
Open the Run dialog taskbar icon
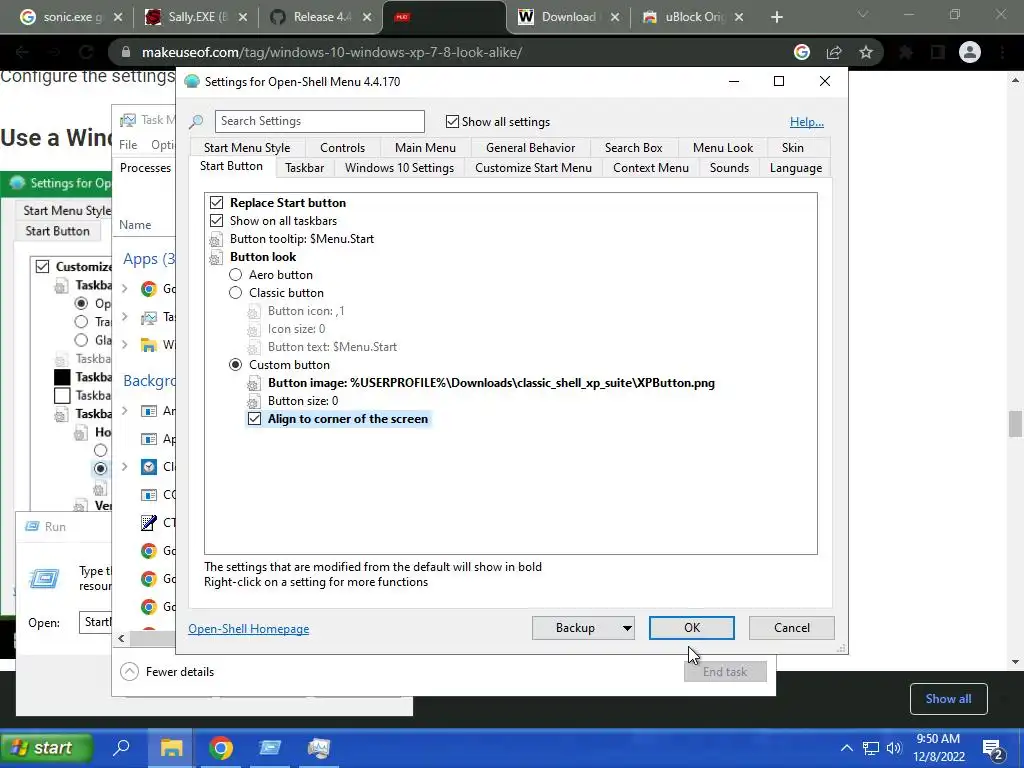click(x=270, y=748)
